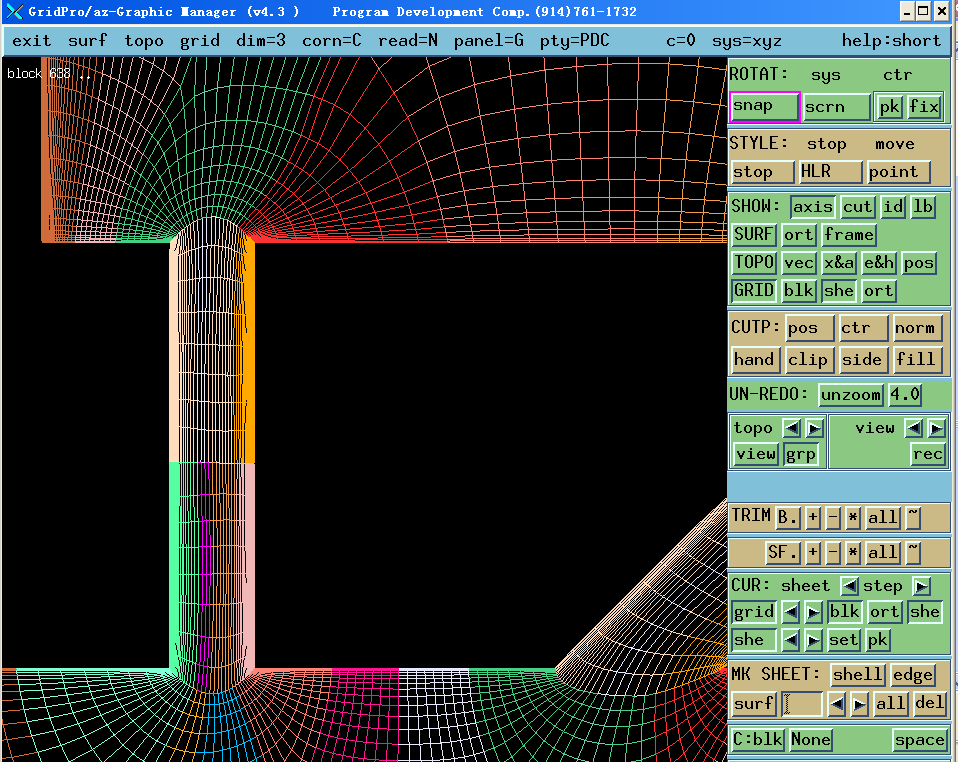Click the tilde button in the TRIM B. row
958x762 pixels.
(x=913, y=518)
